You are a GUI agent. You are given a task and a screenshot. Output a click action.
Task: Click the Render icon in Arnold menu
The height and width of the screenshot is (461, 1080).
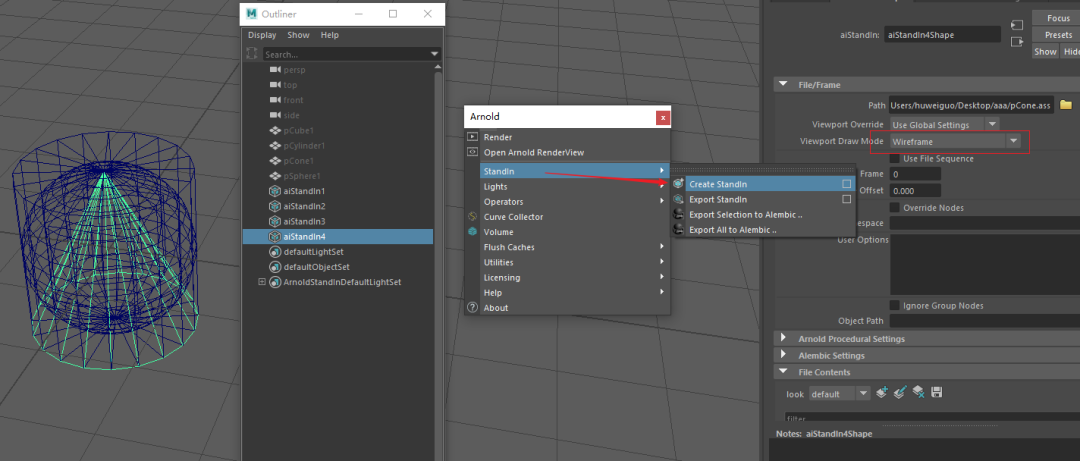[x=472, y=137]
